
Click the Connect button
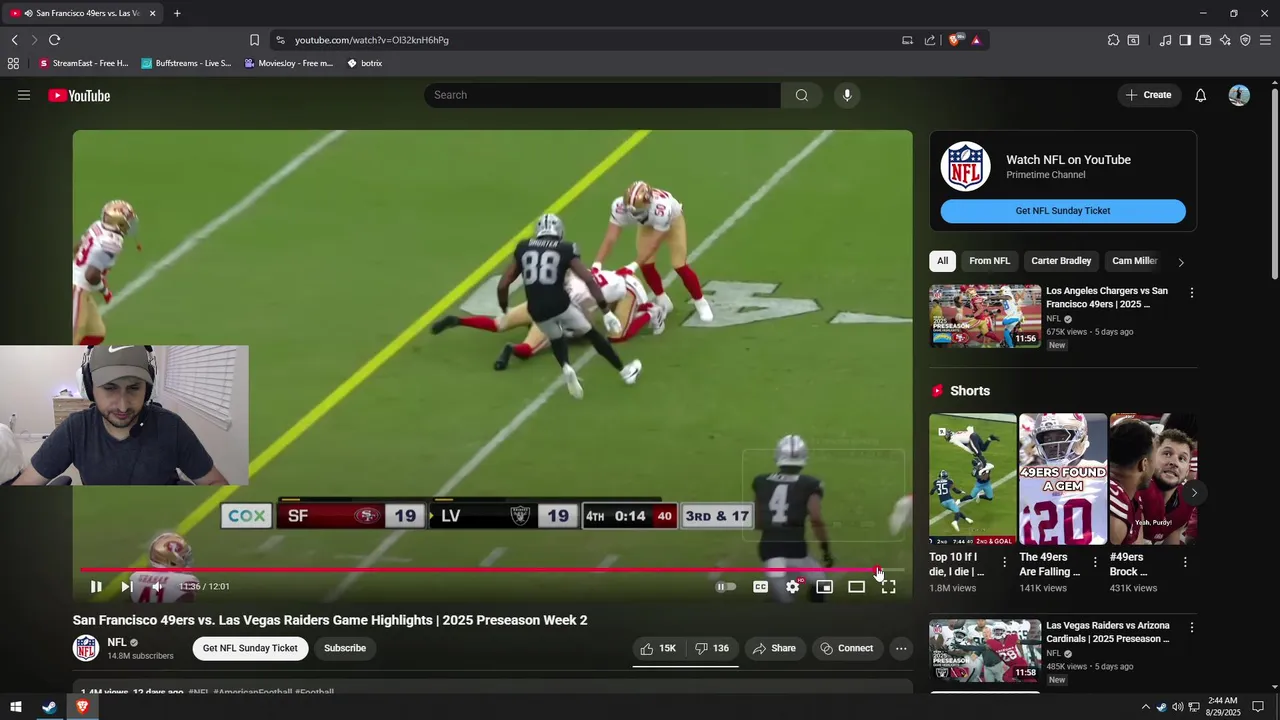click(847, 648)
